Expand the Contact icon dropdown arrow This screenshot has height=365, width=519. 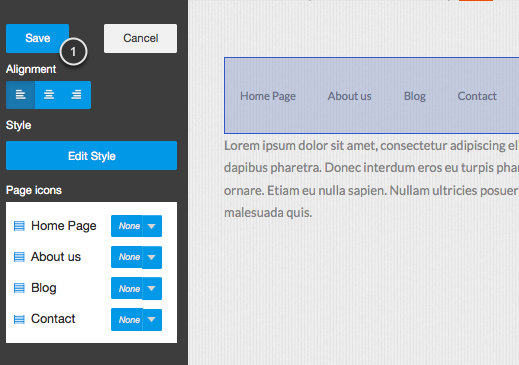[152, 320]
